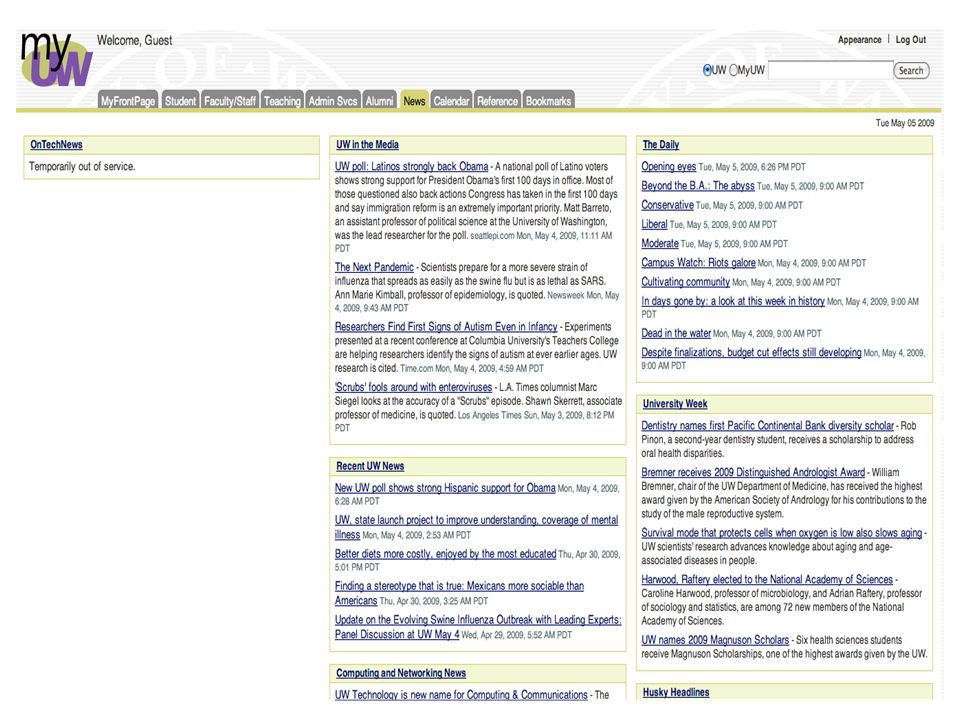
Task: Open 'New UW poll shows strong Hispanic support' link
Action: 445,488
